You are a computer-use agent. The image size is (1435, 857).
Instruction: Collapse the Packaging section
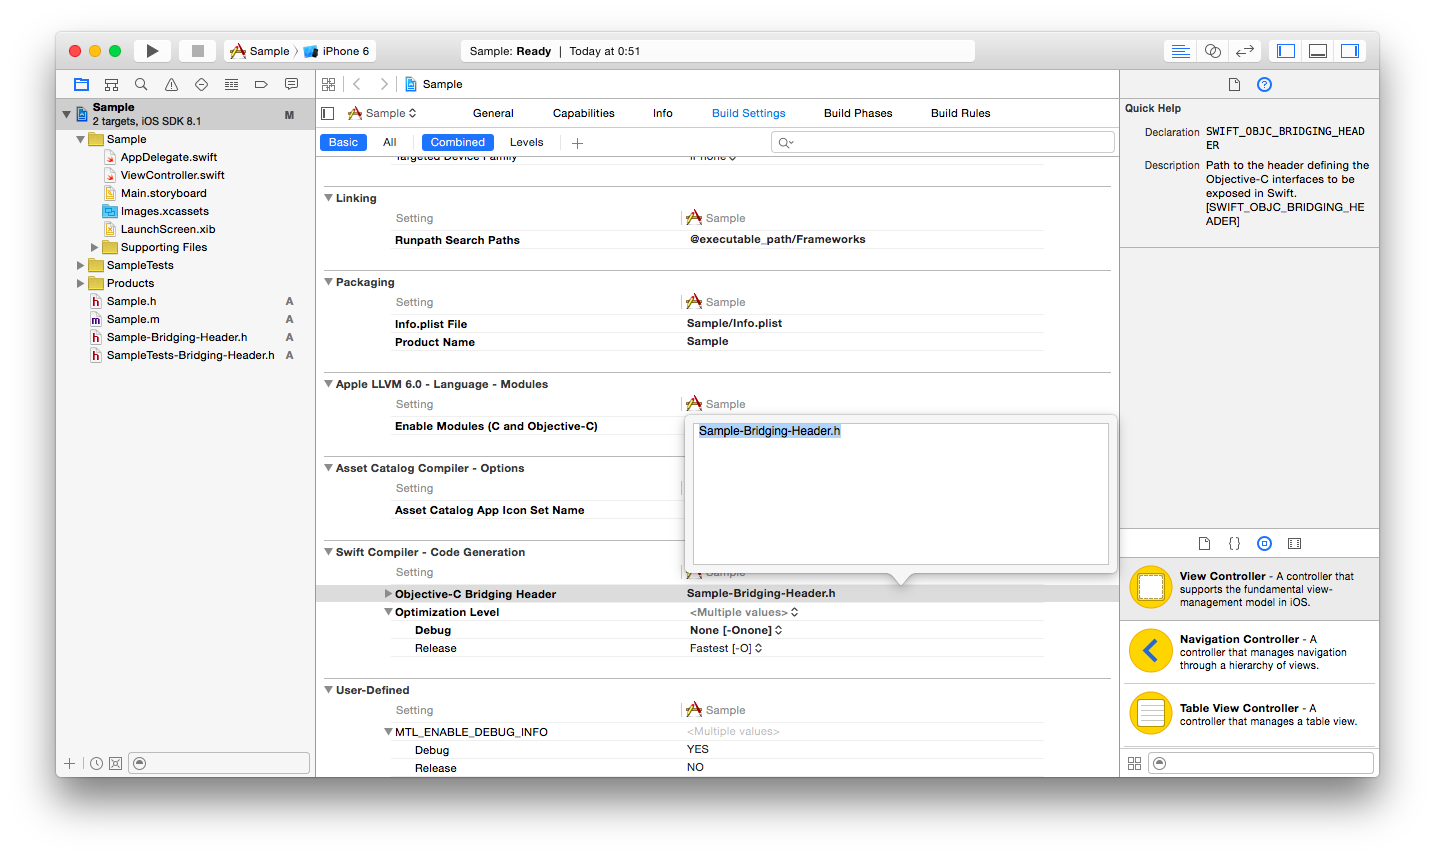click(x=328, y=282)
